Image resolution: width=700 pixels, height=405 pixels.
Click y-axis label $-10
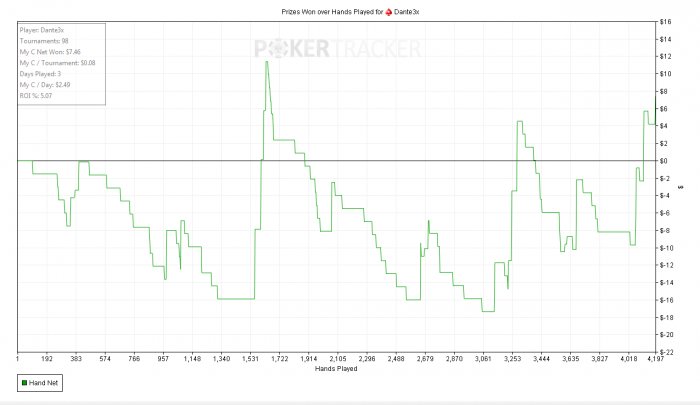pyautogui.click(x=666, y=248)
